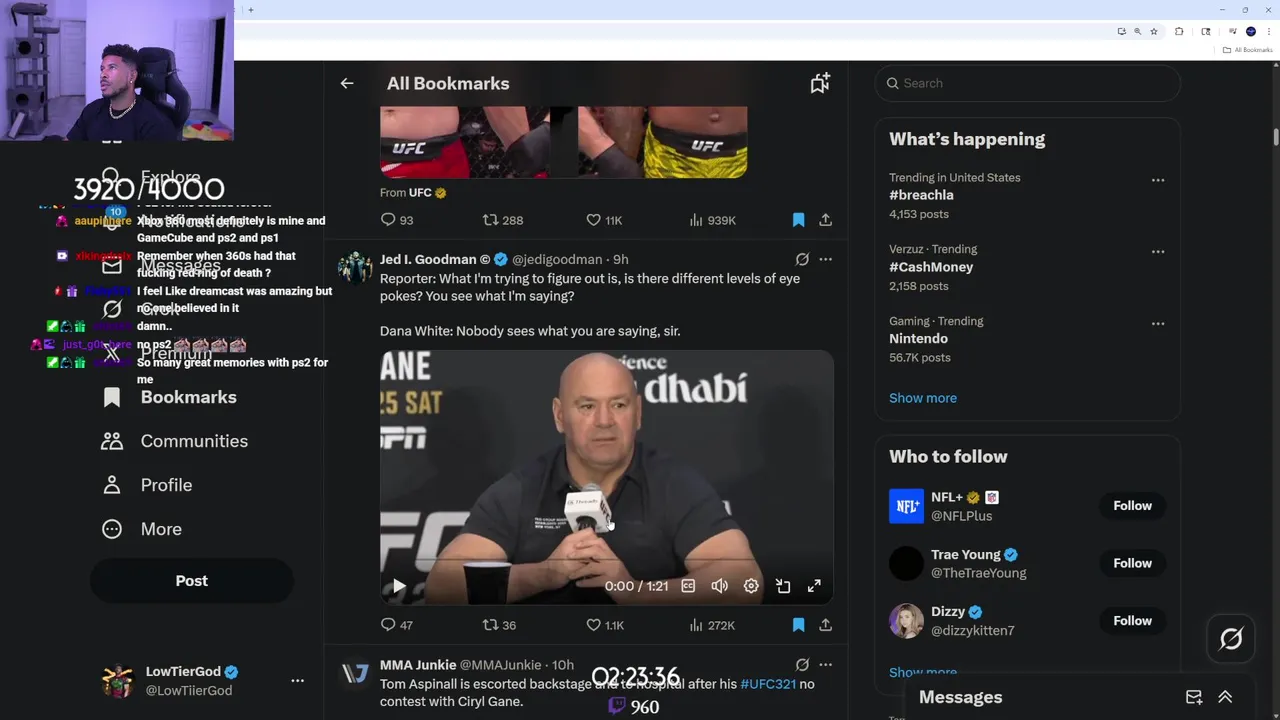Viewport: 1280px width, 720px height.
Task: Open Grok icon on Jed I. Goodman post
Action: 802,259
